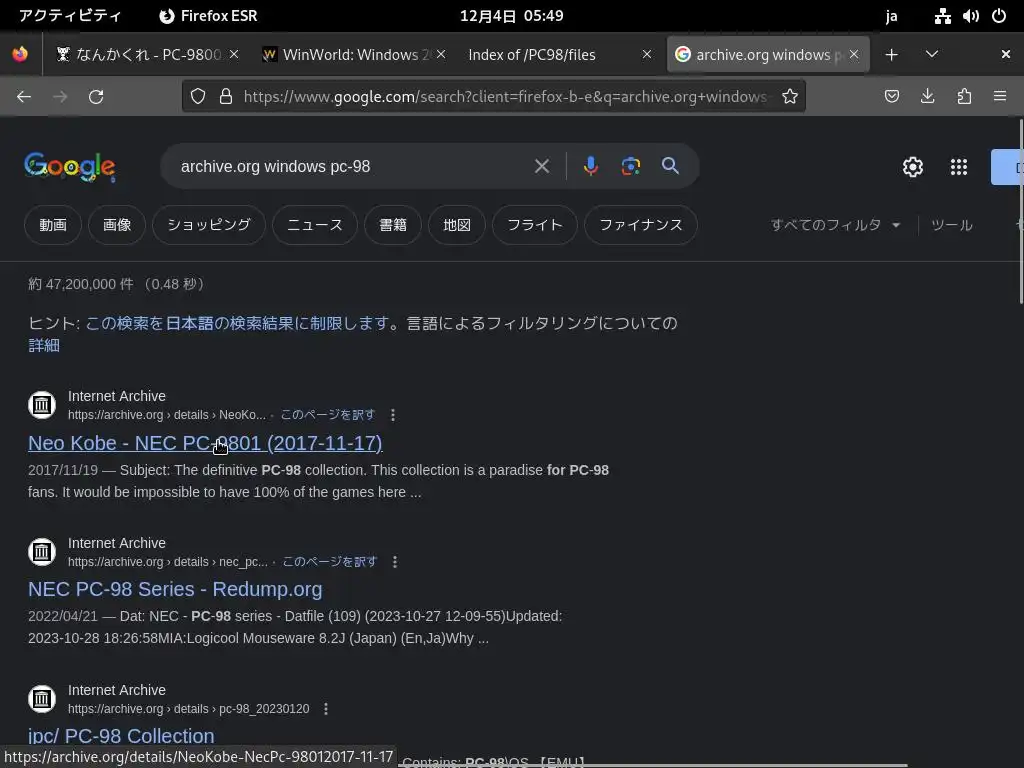Go to Google logo homepage
The height and width of the screenshot is (768, 1024).
(70, 167)
